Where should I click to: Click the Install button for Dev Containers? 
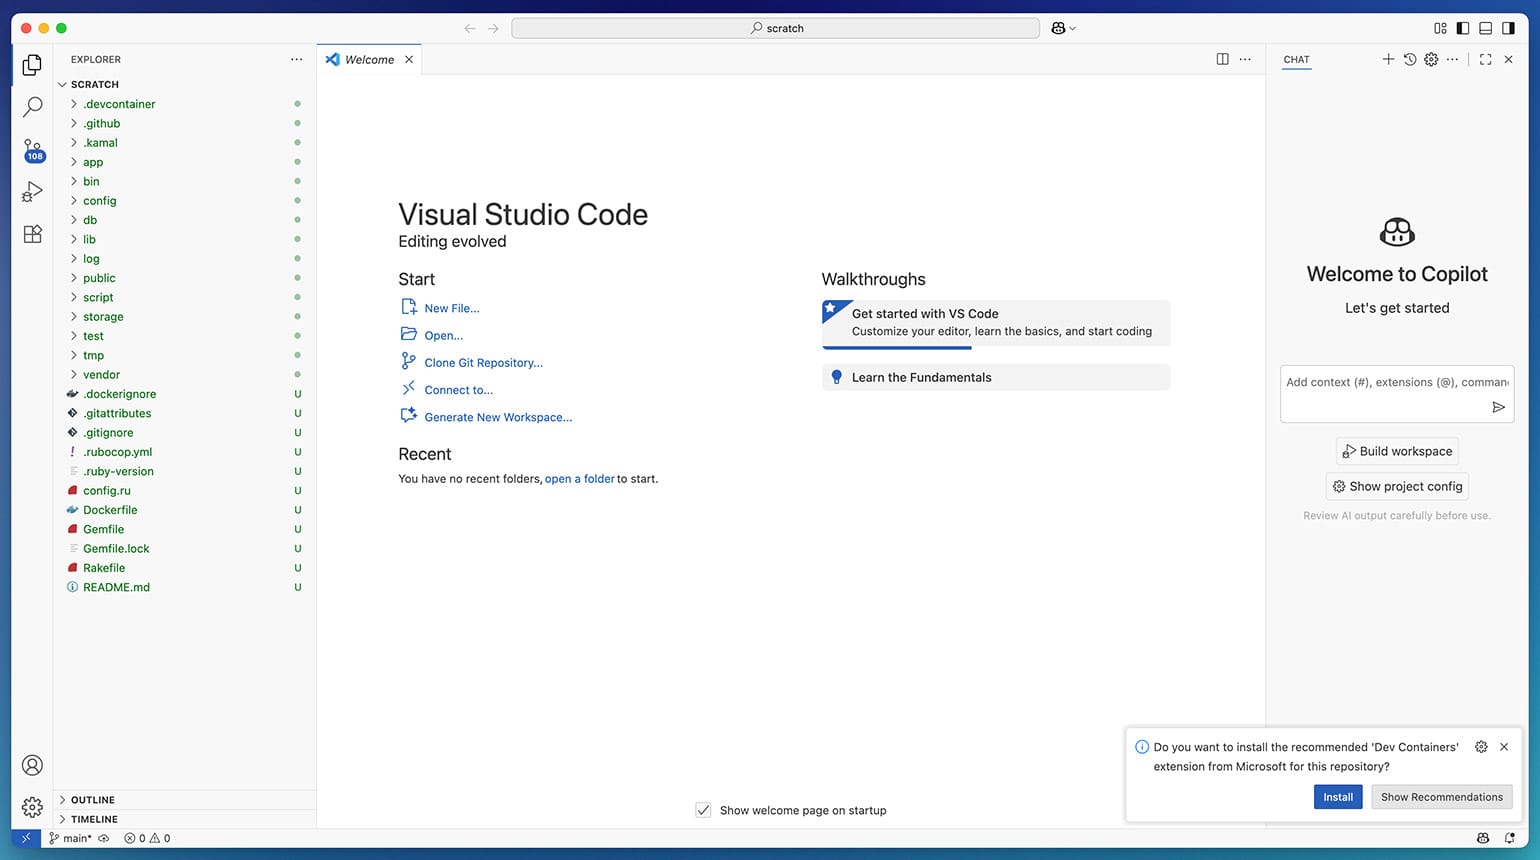pyautogui.click(x=1337, y=797)
